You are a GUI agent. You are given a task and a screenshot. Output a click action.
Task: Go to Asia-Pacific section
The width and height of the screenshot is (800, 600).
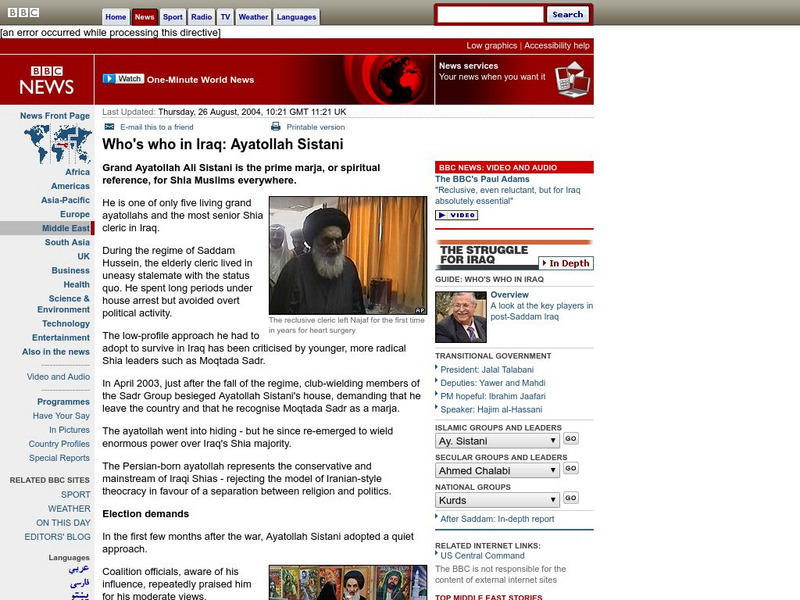click(x=65, y=200)
